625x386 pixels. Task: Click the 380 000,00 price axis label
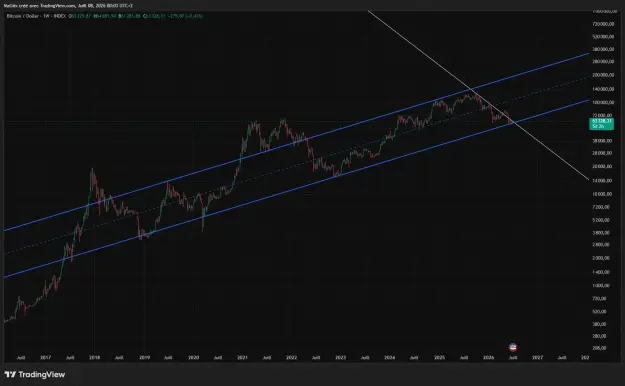coord(602,49)
